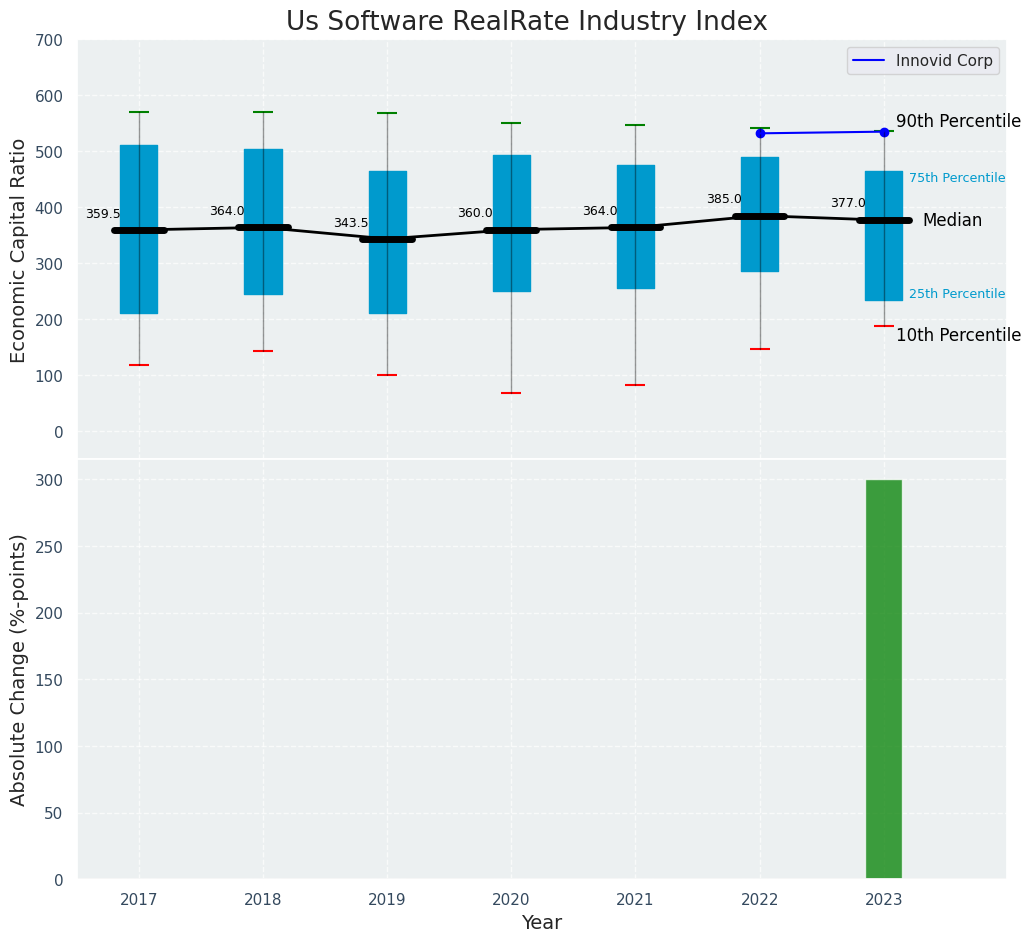Click the chart title text
The height and width of the screenshot is (942, 1031).
[x=526, y=22]
